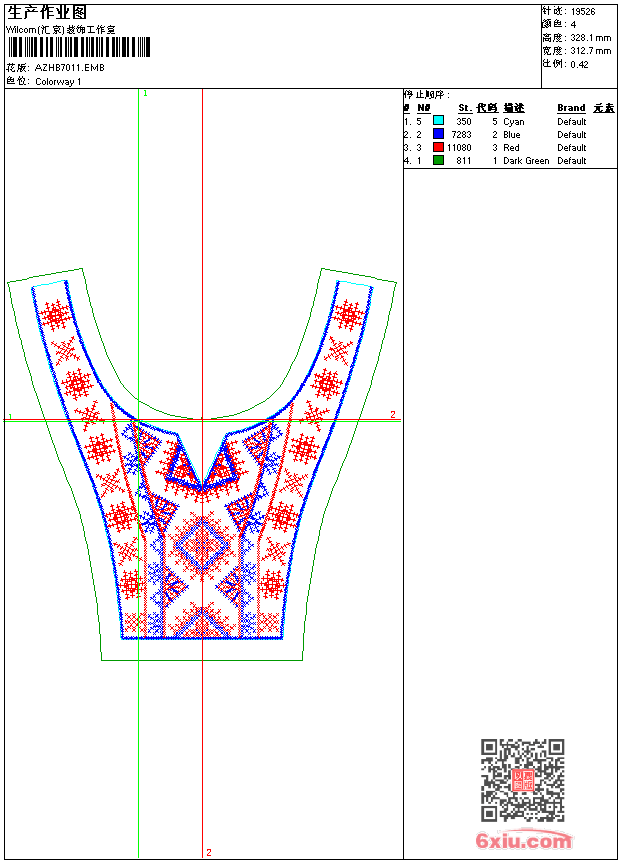Click the height value 328.1 mm
The image size is (620, 860).
[x=590, y=38]
